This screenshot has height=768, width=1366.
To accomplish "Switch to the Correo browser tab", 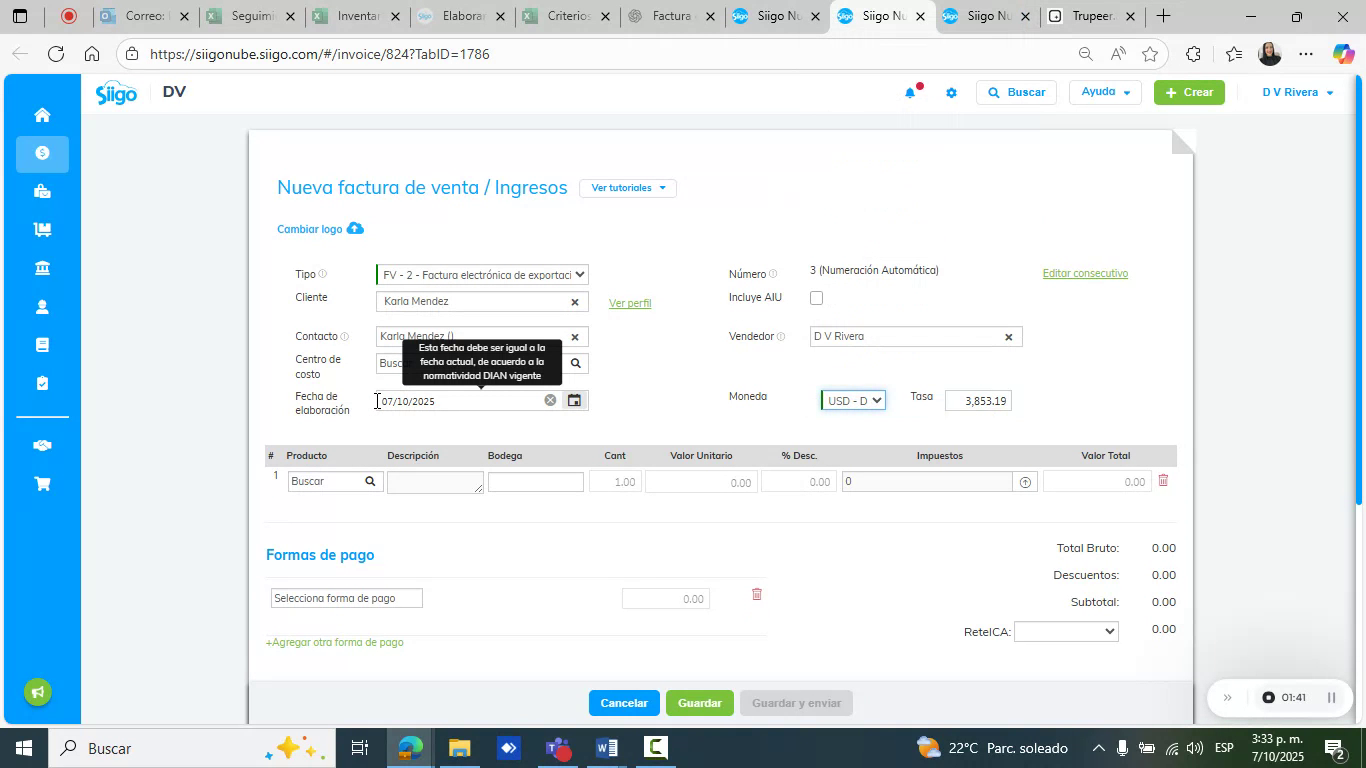I will tap(143, 17).
